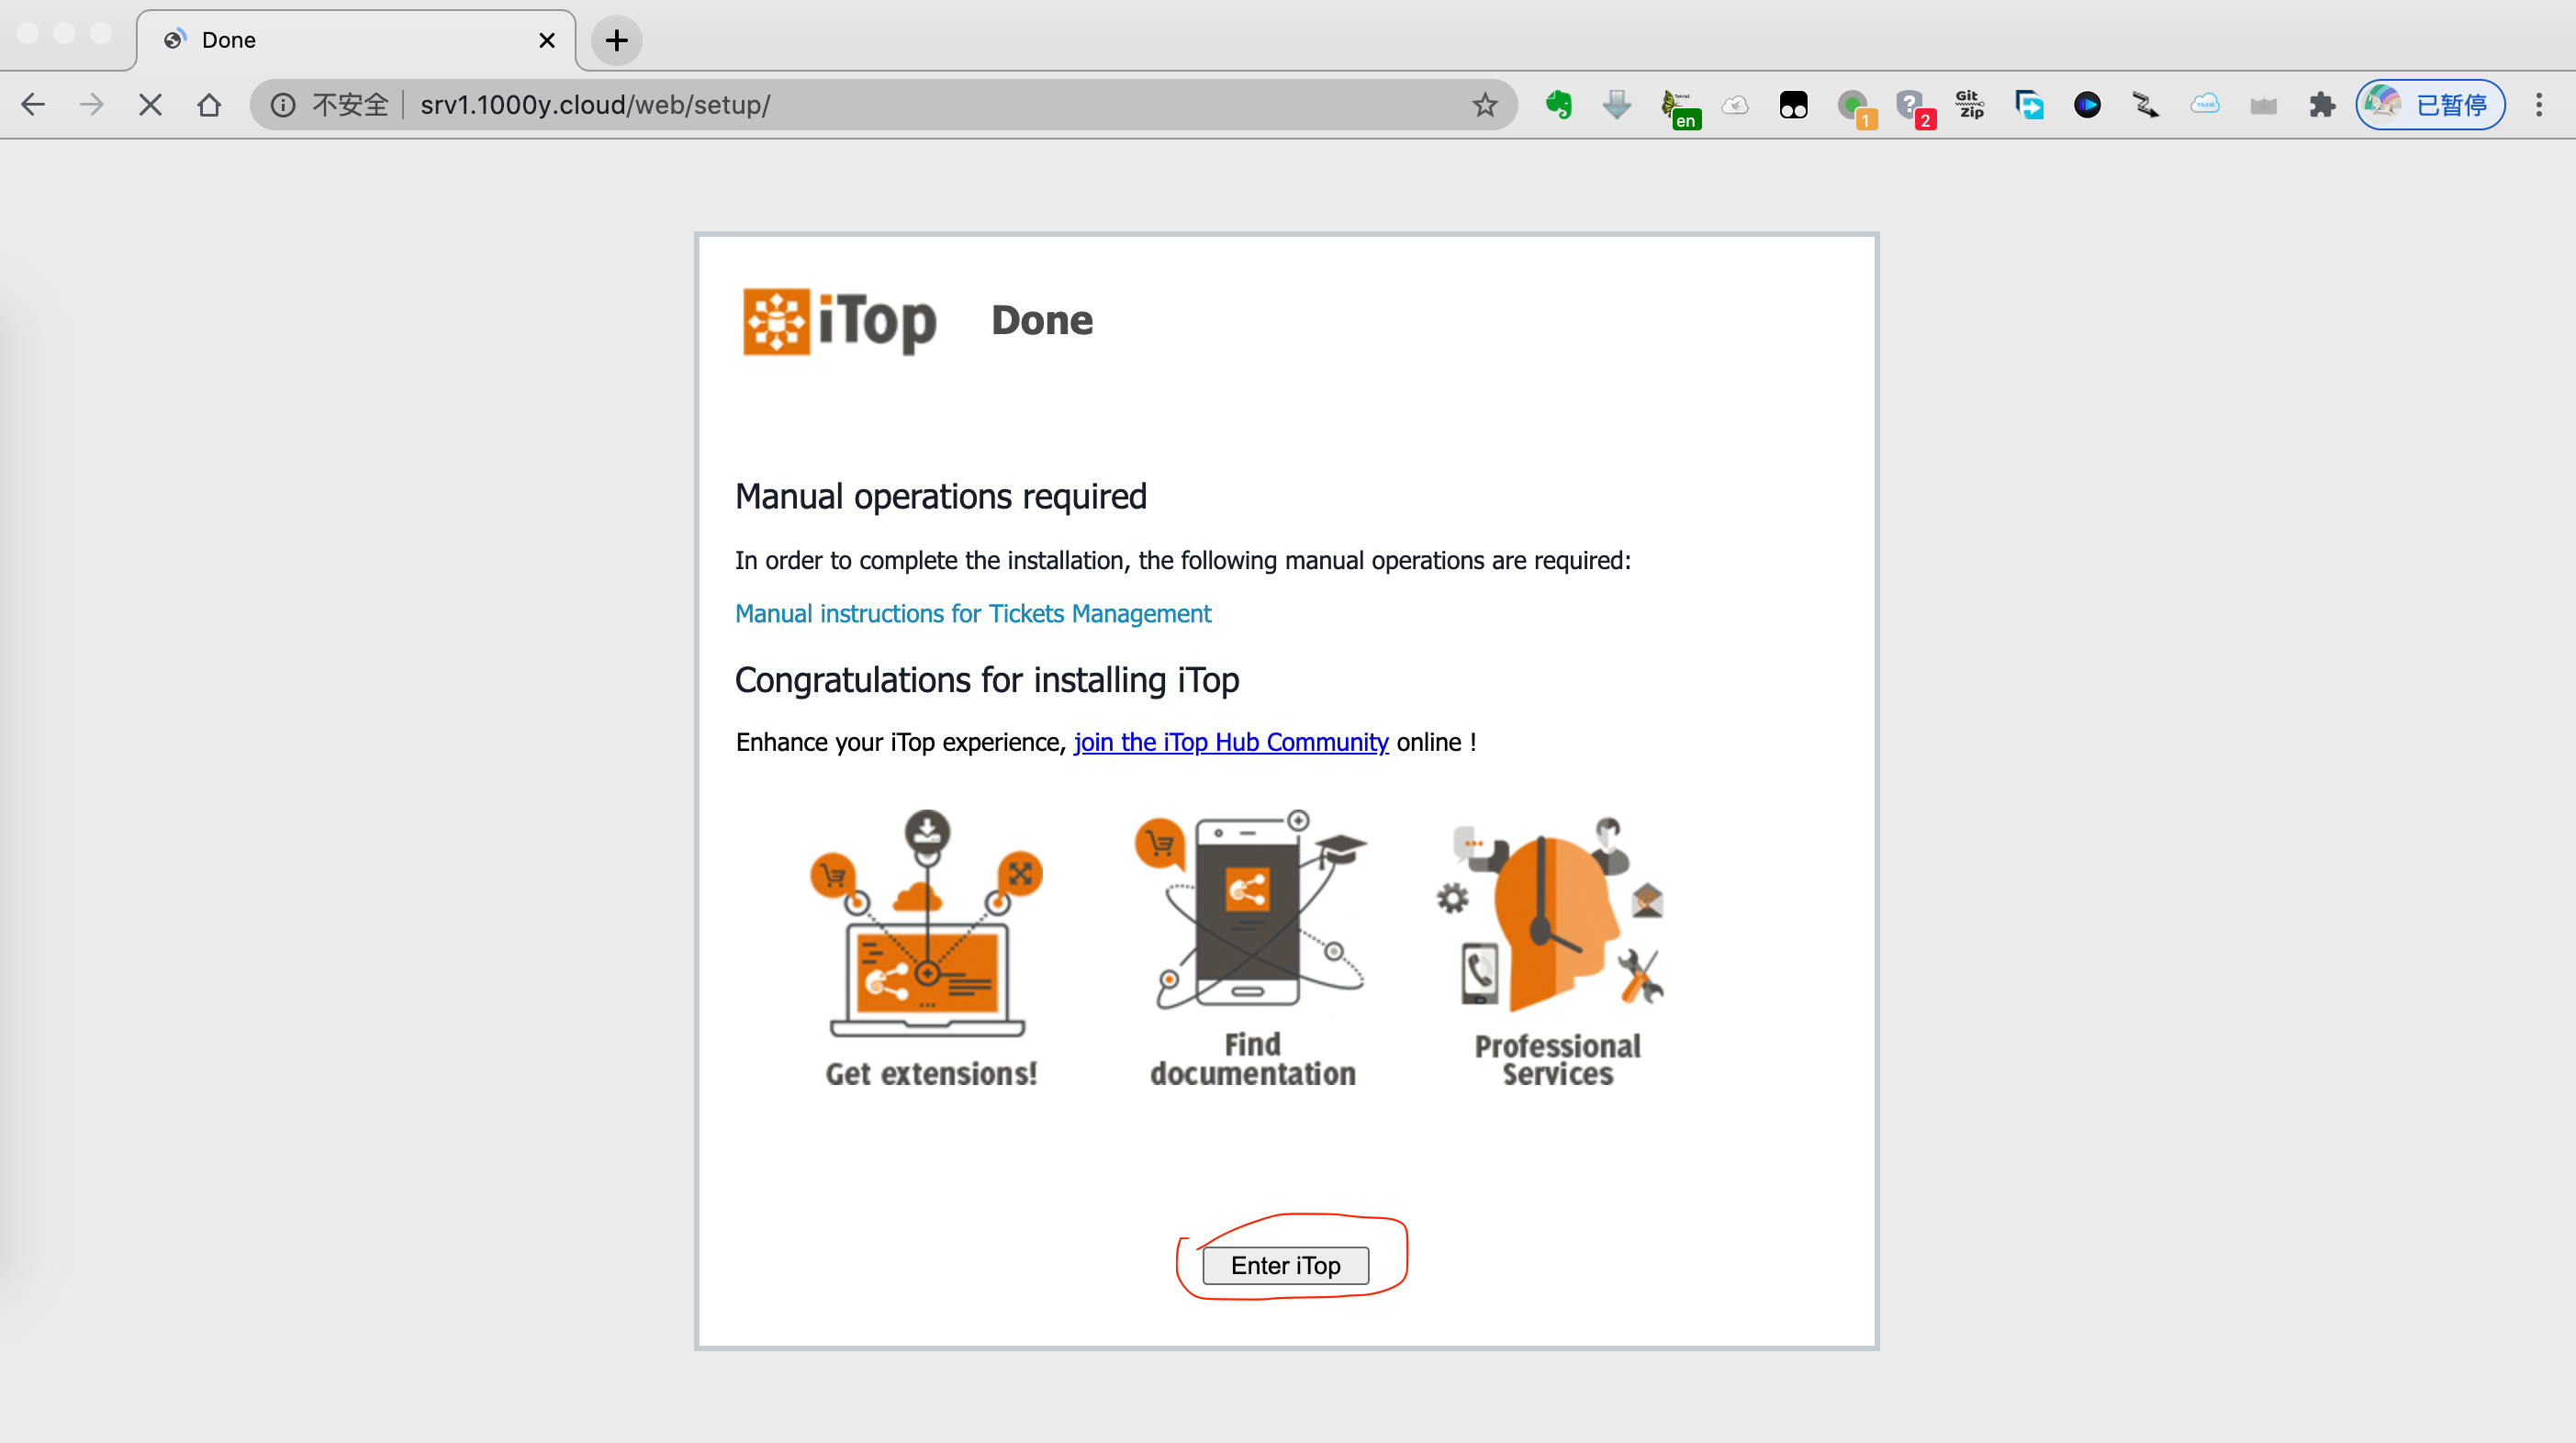Open the Evernote elephant extension
The height and width of the screenshot is (1443, 2576).
[1558, 105]
